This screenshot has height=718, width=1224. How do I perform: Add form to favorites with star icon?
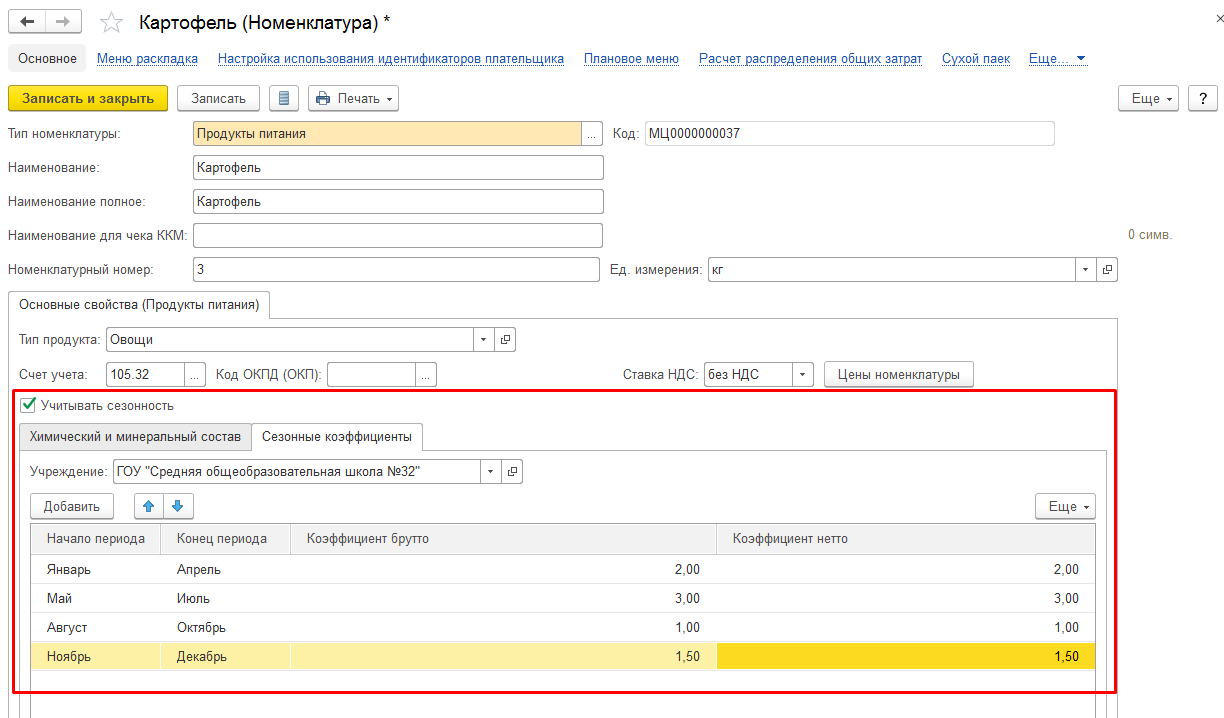(x=113, y=22)
